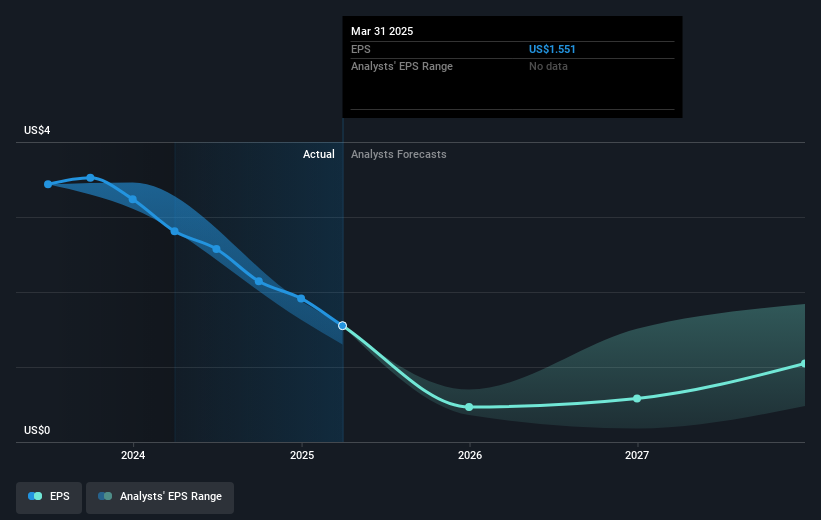The image size is (821, 520).
Task: Click the EPS legend color icon
Action: (35, 496)
